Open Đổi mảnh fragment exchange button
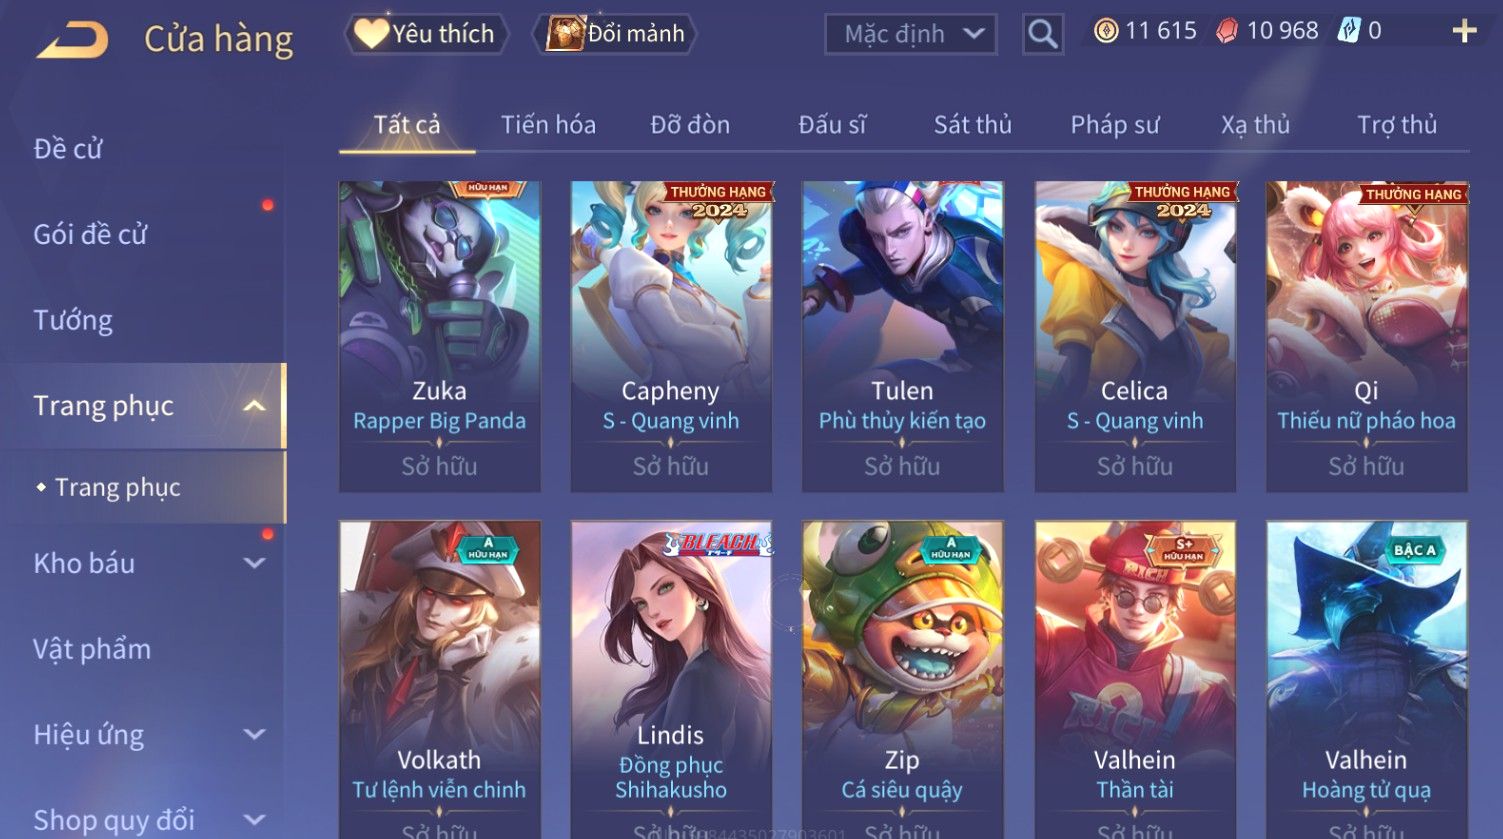Image resolution: width=1503 pixels, height=839 pixels. (x=615, y=34)
